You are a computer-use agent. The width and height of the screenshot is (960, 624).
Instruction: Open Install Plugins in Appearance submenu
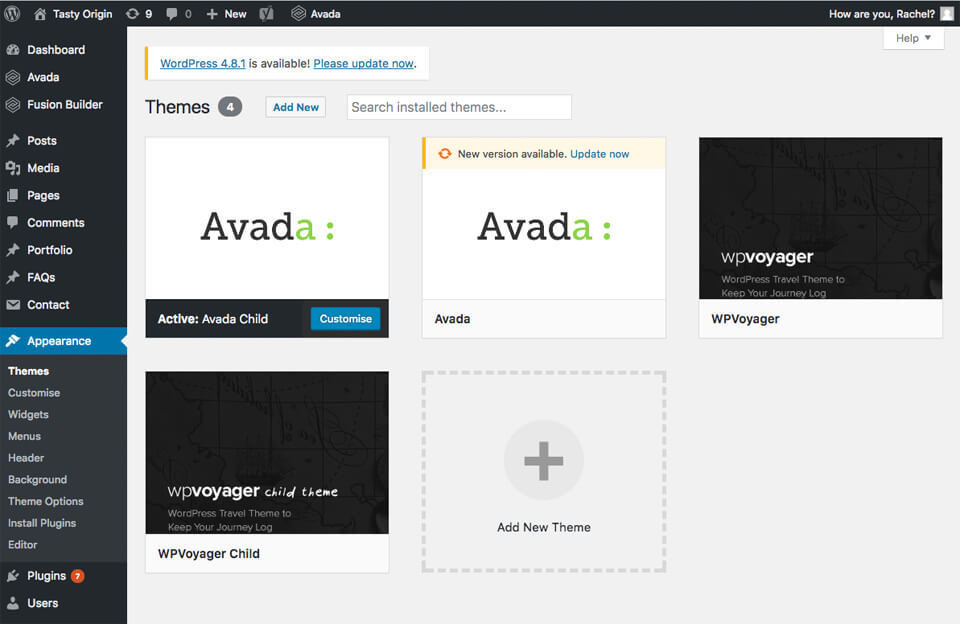pos(42,523)
